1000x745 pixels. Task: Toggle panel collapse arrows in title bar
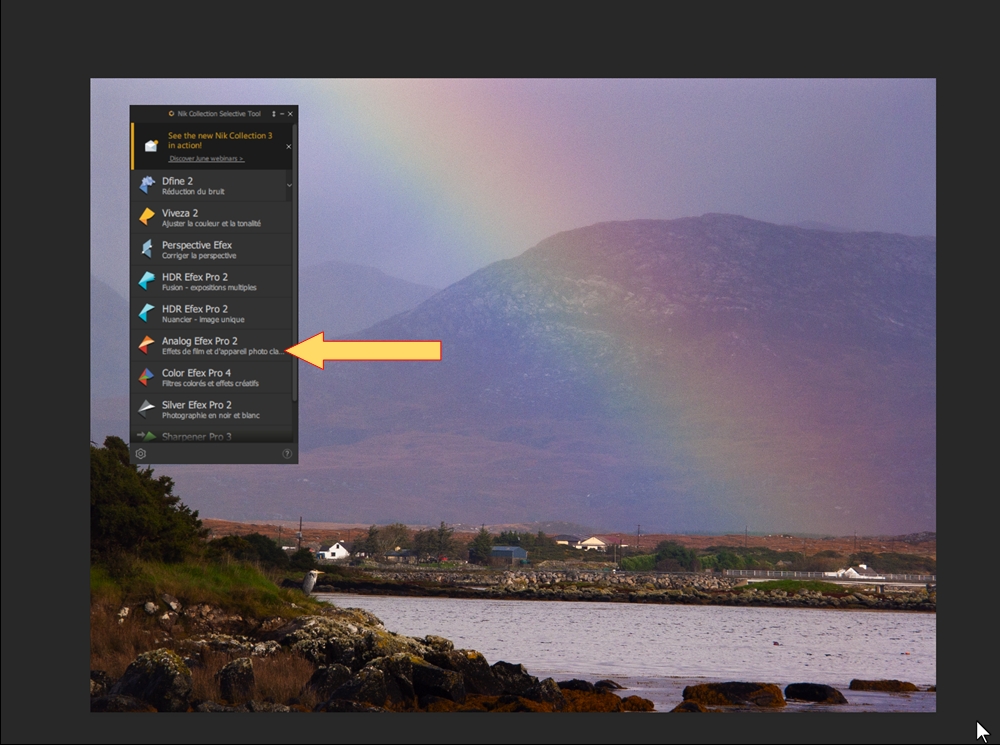[274, 114]
